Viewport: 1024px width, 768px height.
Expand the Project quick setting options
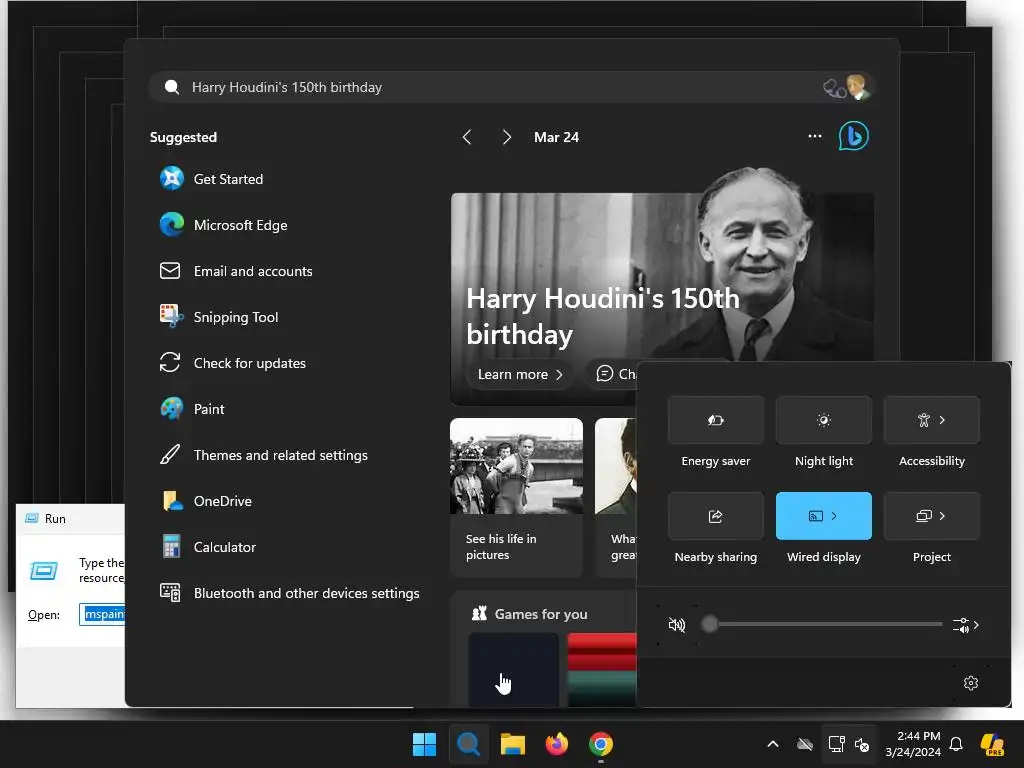click(942, 516)
